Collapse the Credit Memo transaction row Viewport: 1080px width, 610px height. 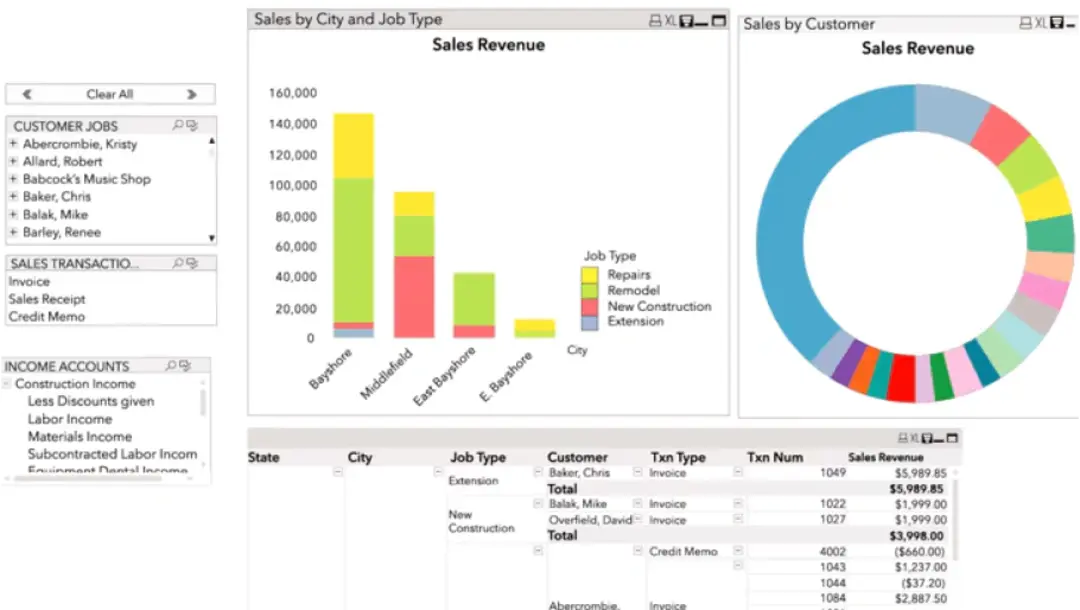tap(738, 551)
